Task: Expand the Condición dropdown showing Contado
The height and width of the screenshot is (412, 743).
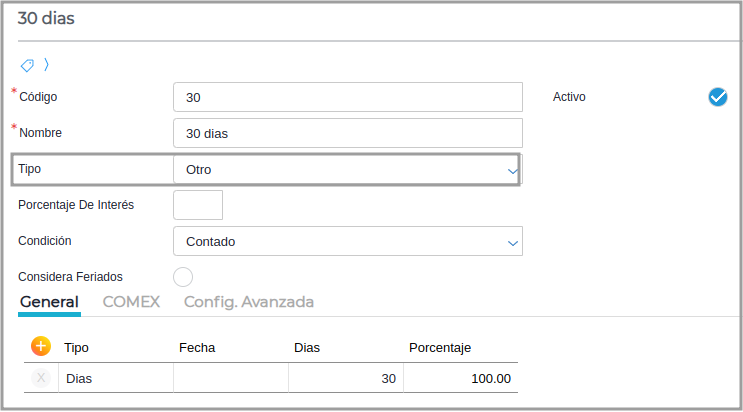Action: (347, 241)
